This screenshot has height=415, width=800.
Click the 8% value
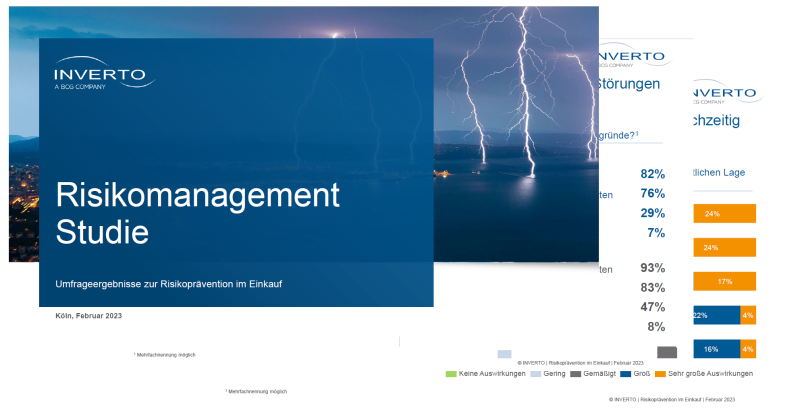point(656,327)
